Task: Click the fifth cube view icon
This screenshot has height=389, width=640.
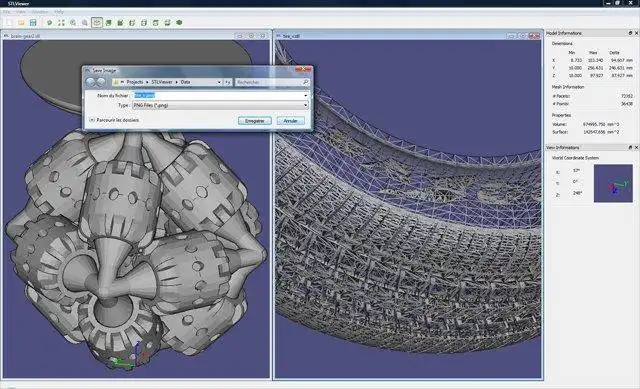Action: point(156,22)
